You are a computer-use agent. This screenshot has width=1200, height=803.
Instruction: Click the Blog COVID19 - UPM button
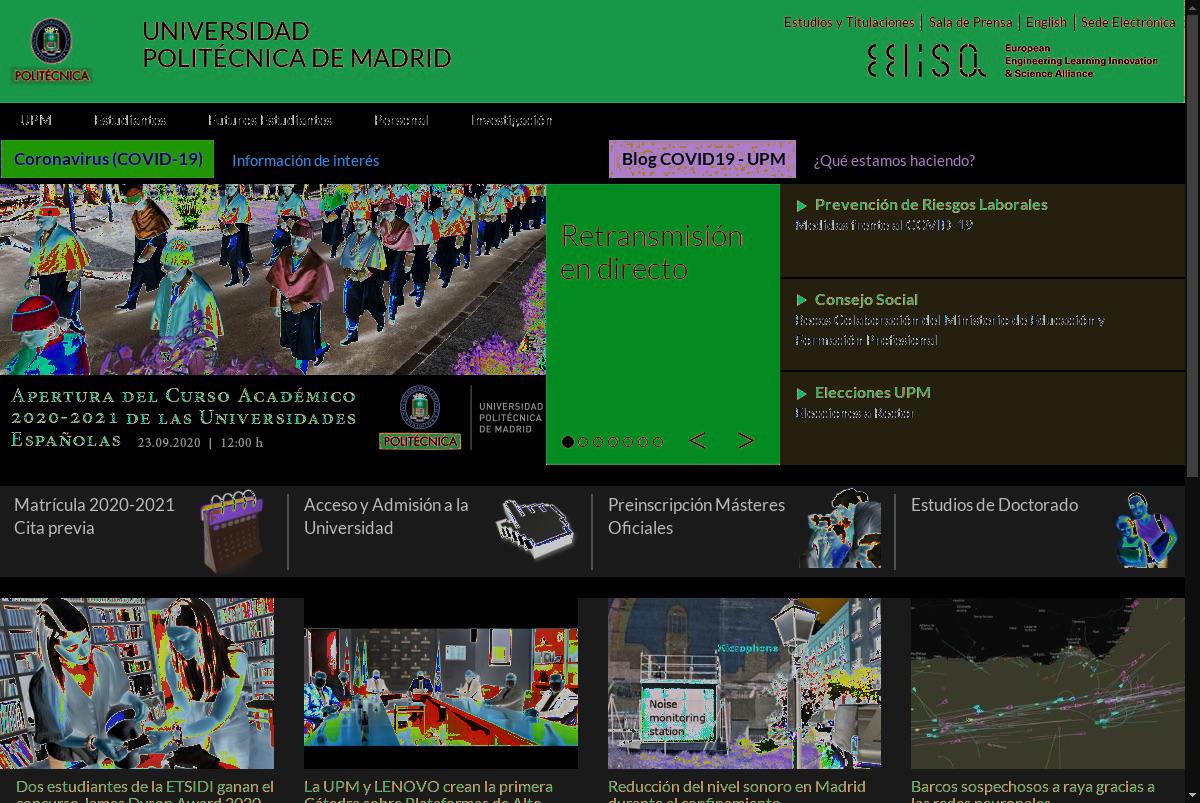click(703, 159)
